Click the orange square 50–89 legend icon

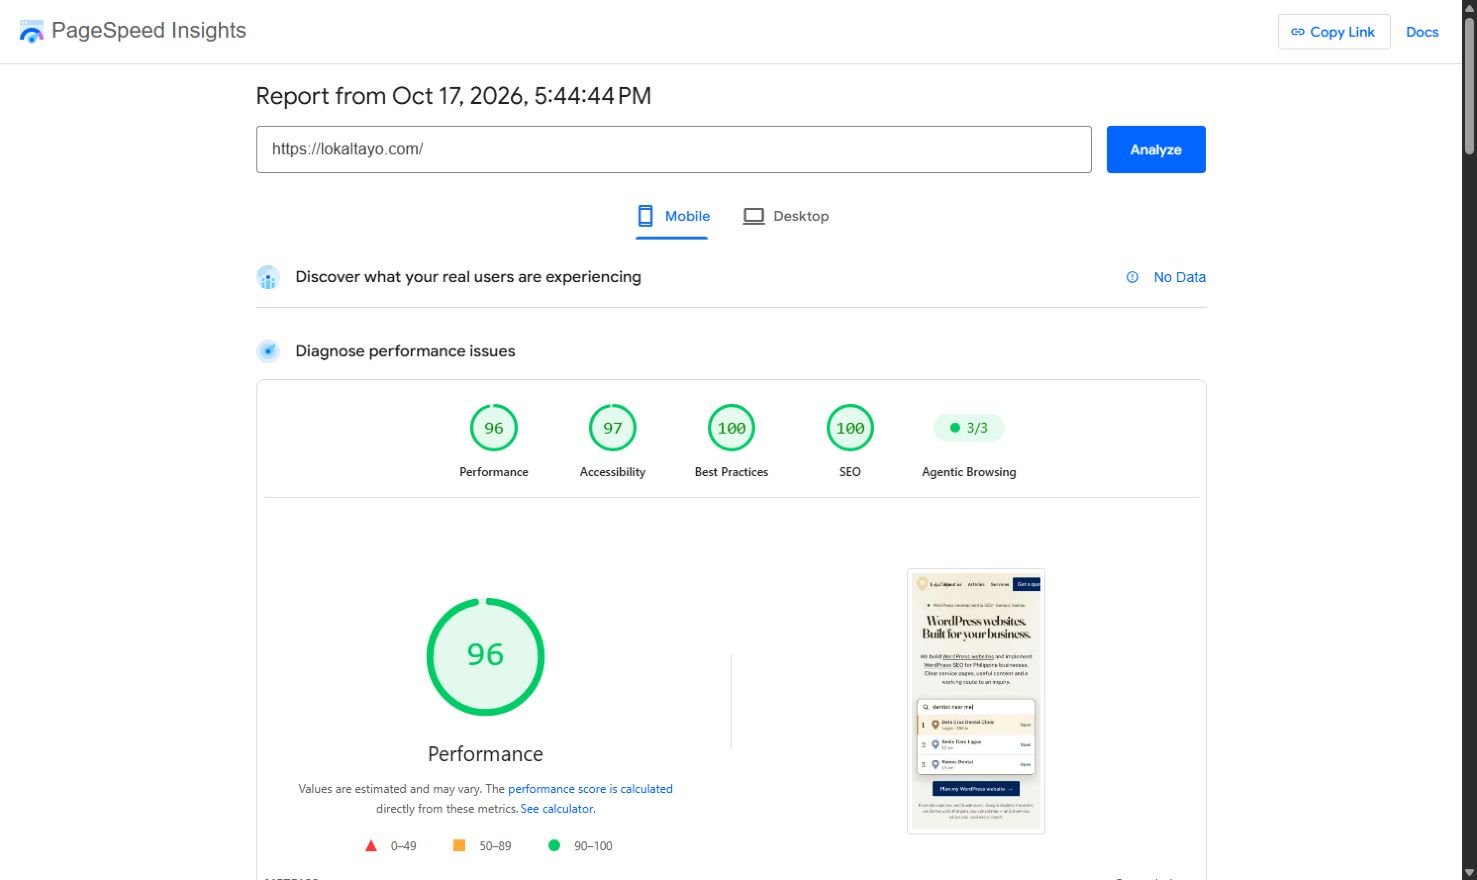(x=459, y=845)
